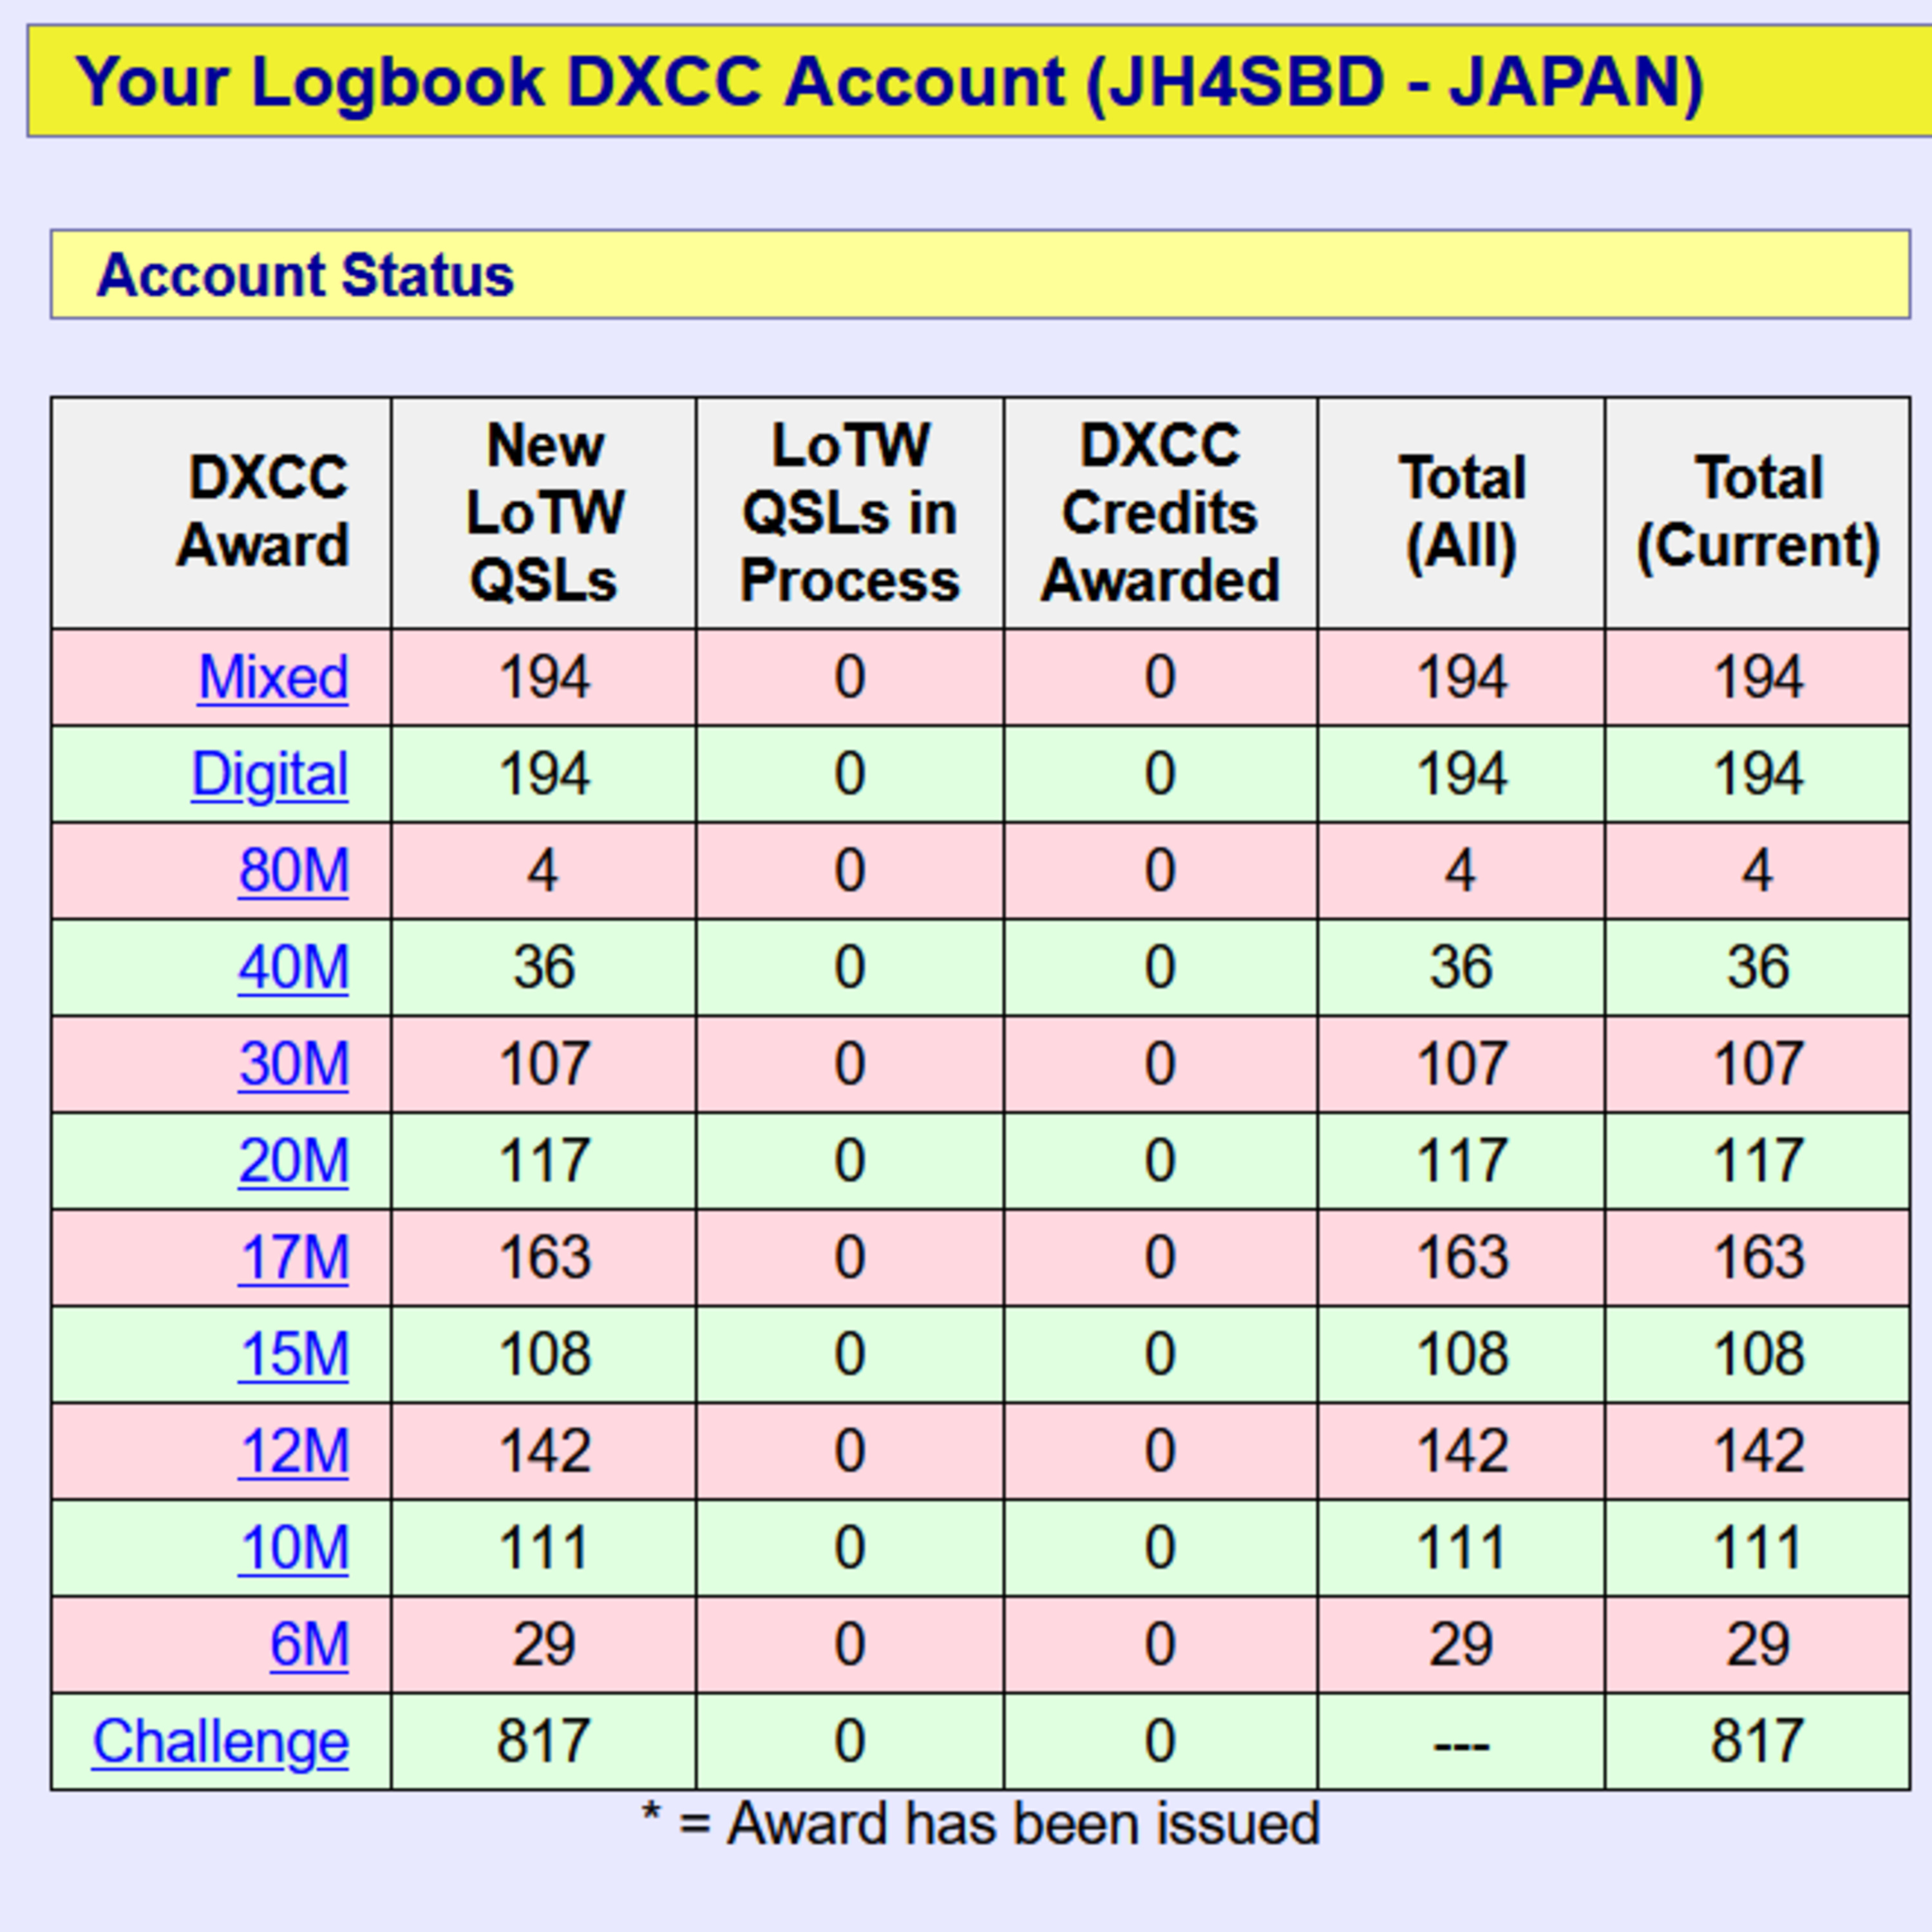Click the 12M band link
This screenshot has height=1932, width=1932.
tap(294, 1451)
